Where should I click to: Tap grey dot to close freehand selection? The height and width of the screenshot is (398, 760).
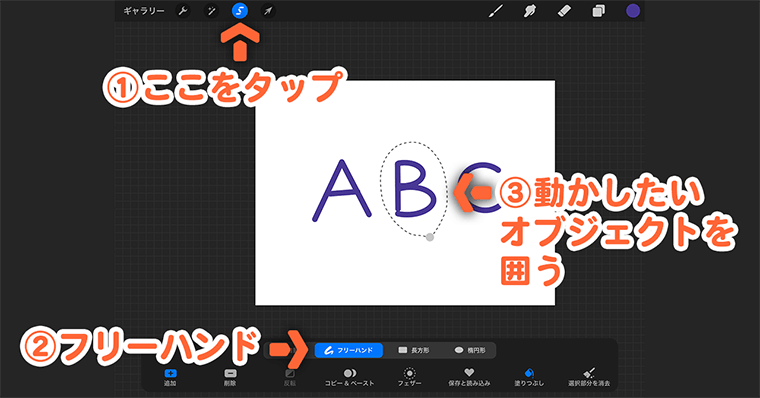coord(429,237)
